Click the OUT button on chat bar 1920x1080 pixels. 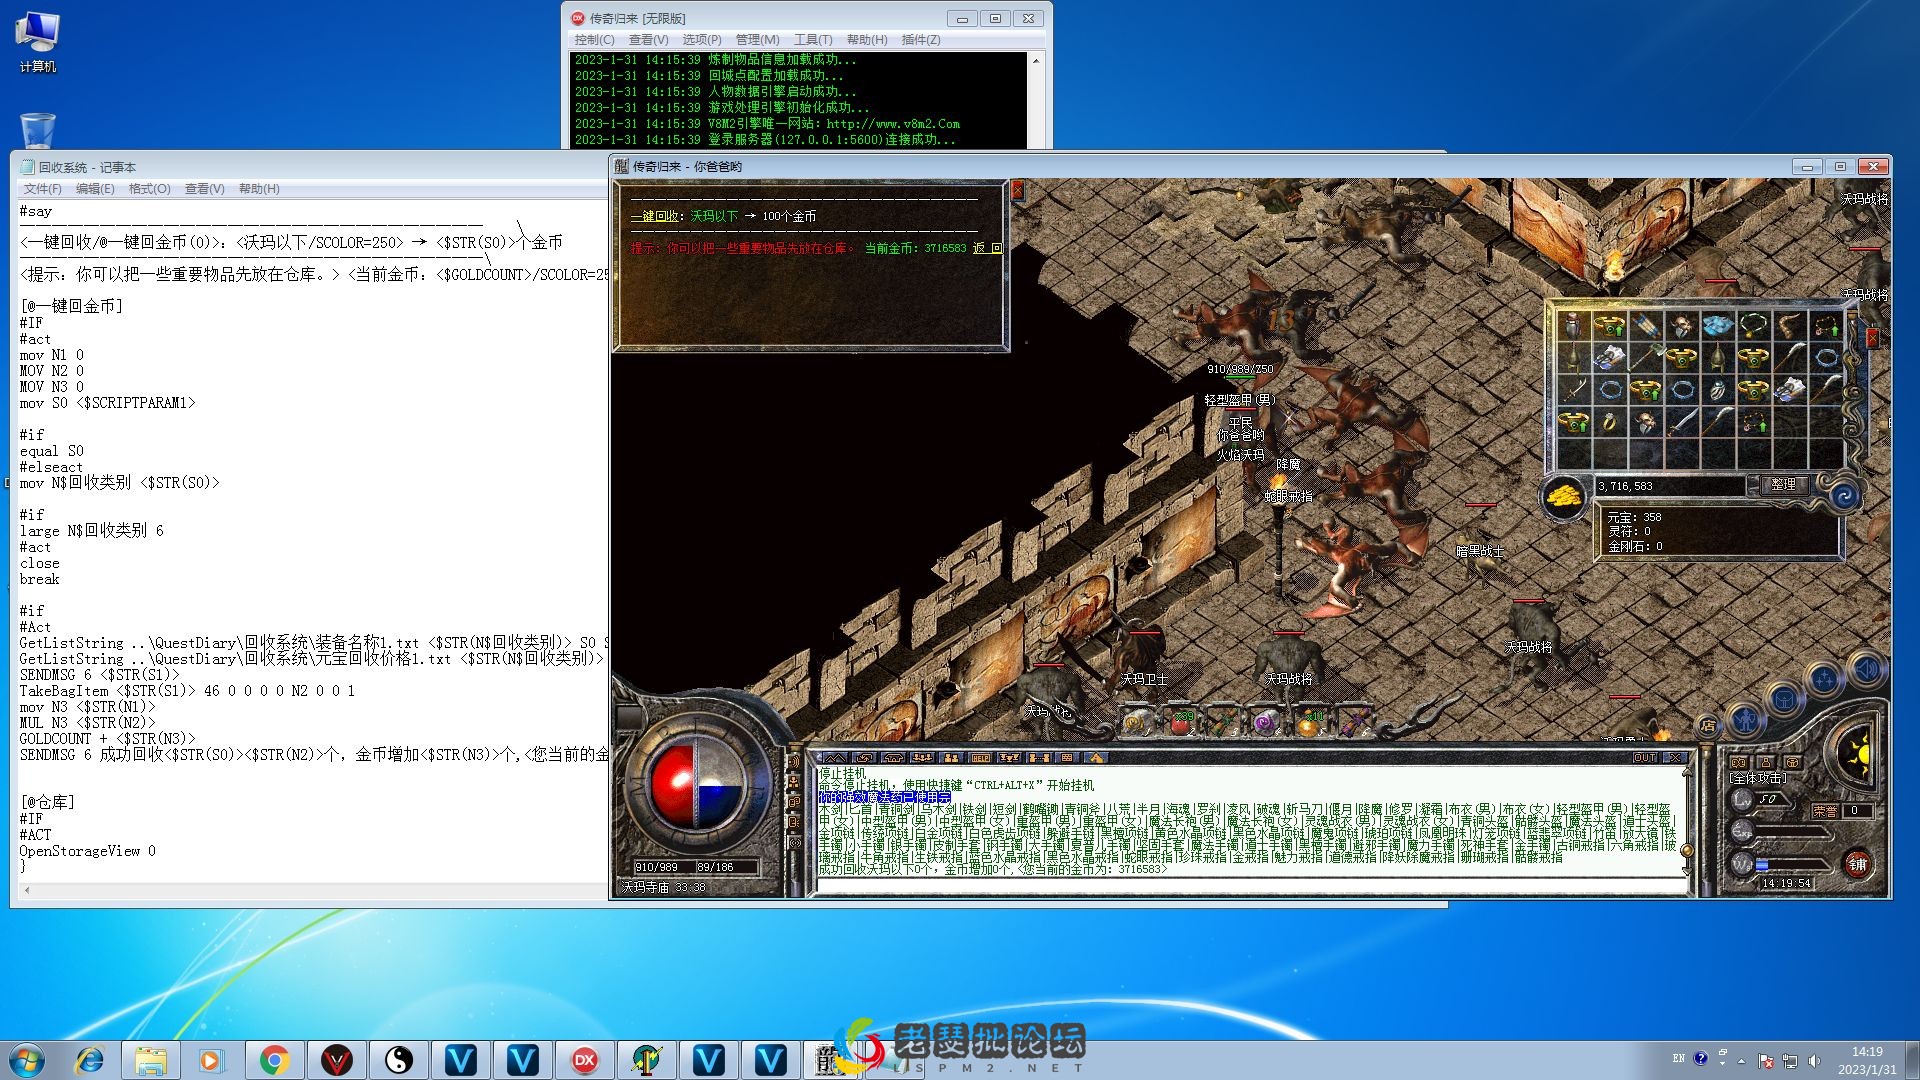1645,758
